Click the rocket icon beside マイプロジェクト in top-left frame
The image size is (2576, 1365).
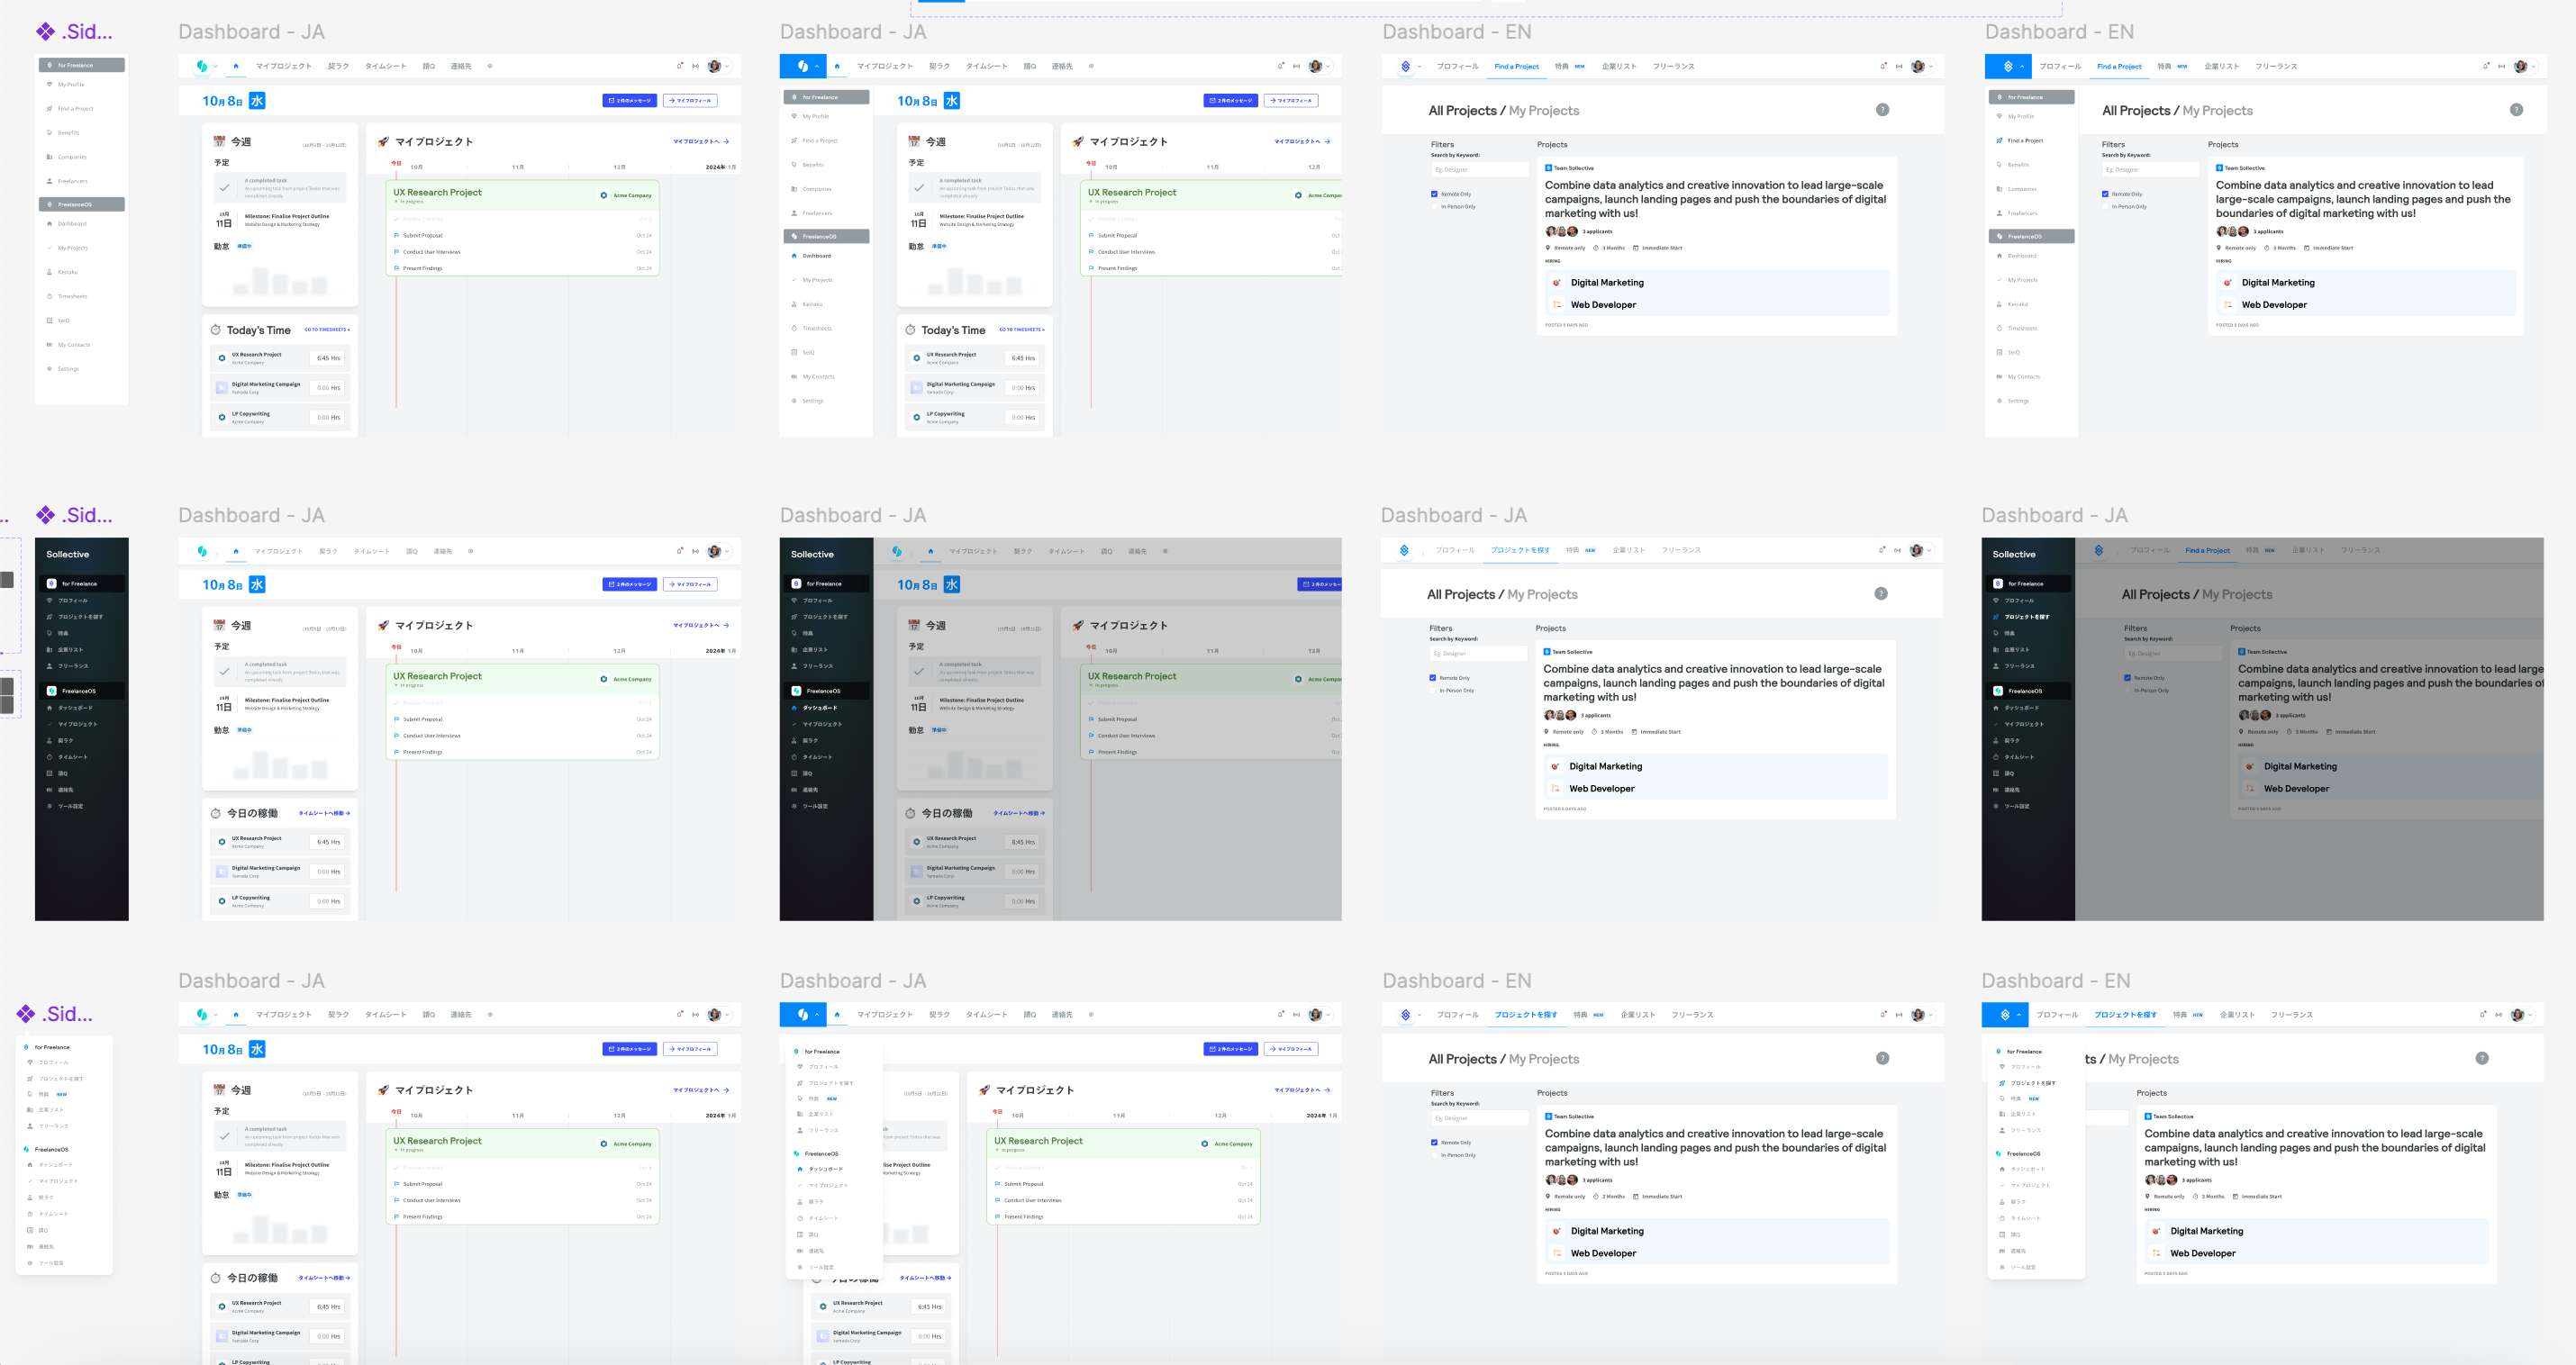pyautogui.click(x=383, y=142)
